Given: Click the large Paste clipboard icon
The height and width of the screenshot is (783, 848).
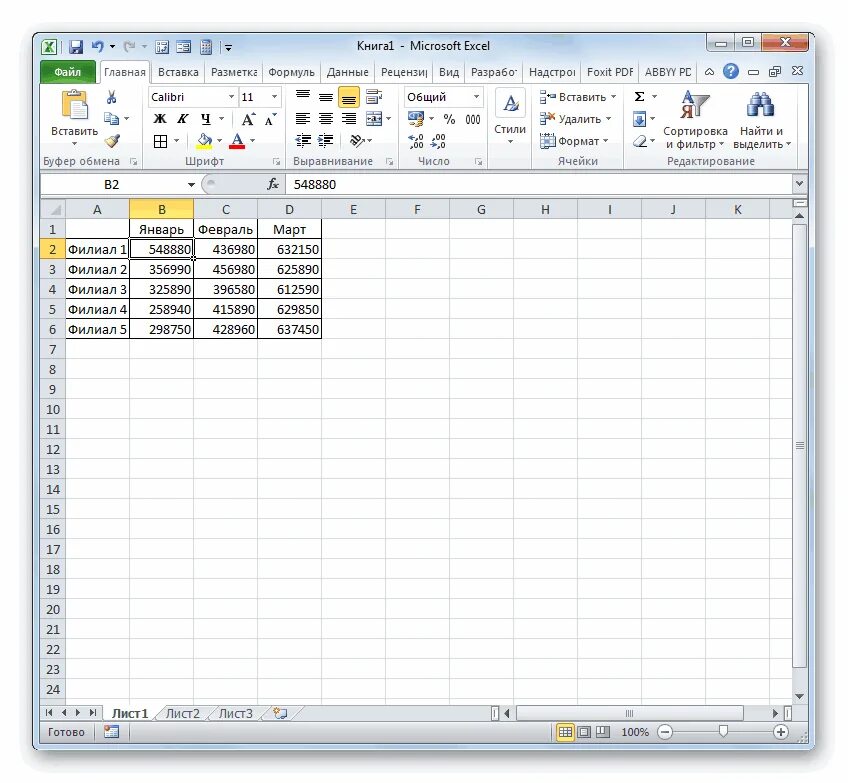Looking at the screenshot, I should (x=75, y=104).
